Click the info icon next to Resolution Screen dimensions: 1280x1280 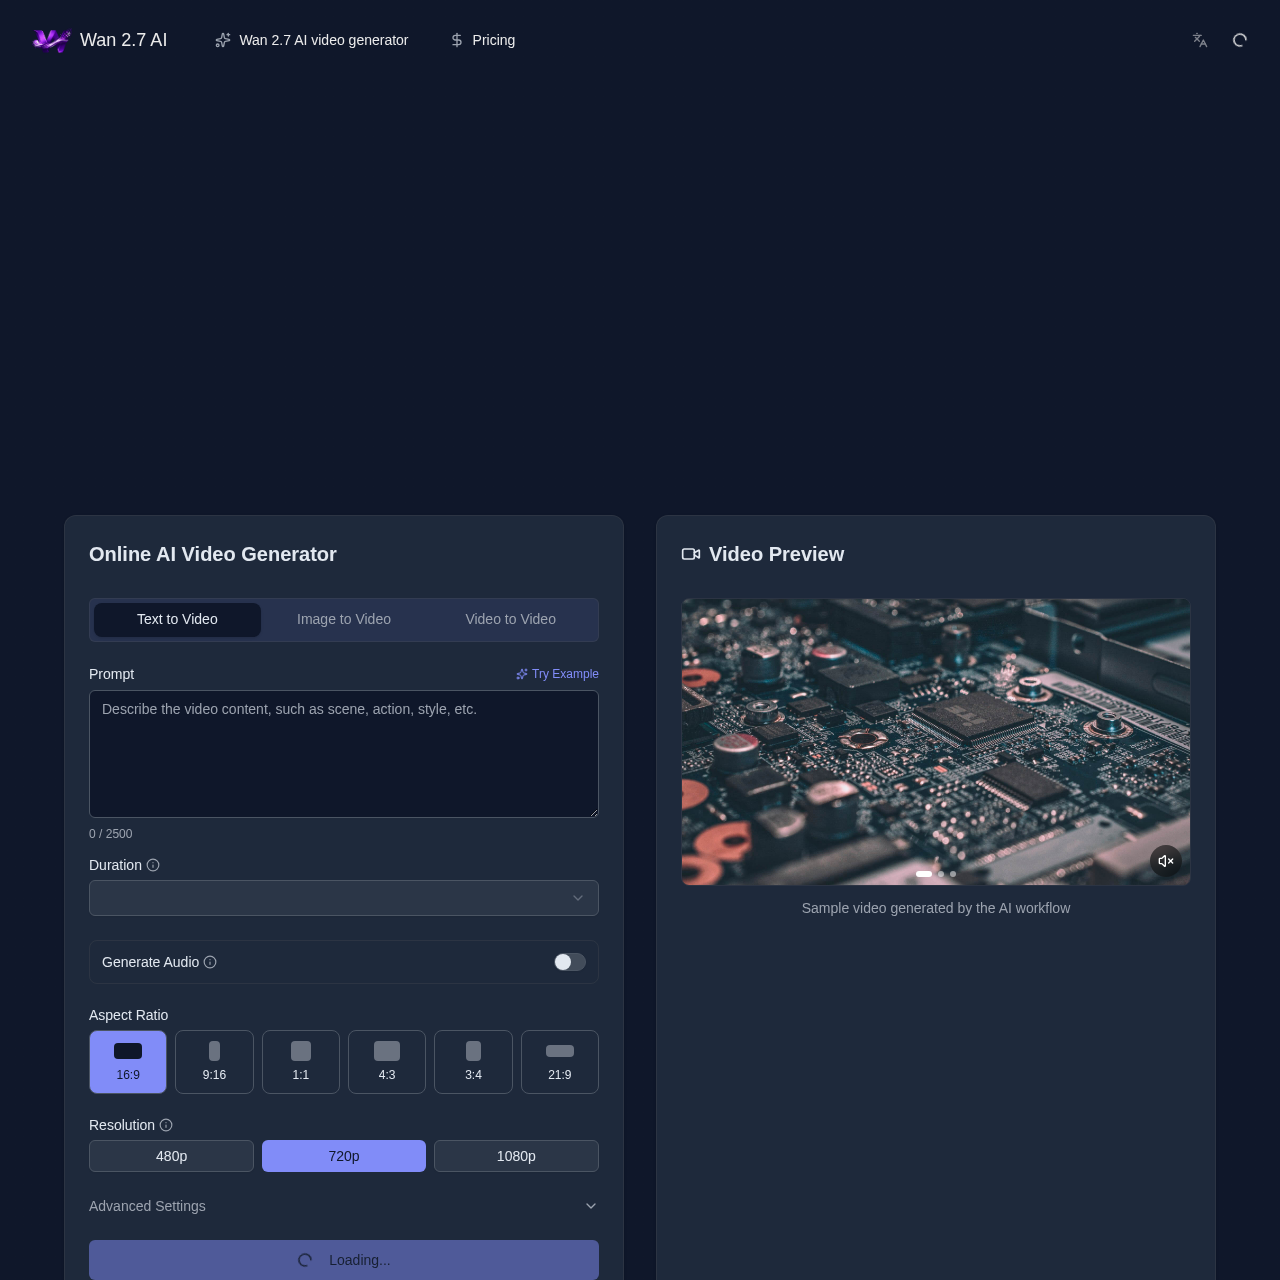click(x=166, y=1125)
